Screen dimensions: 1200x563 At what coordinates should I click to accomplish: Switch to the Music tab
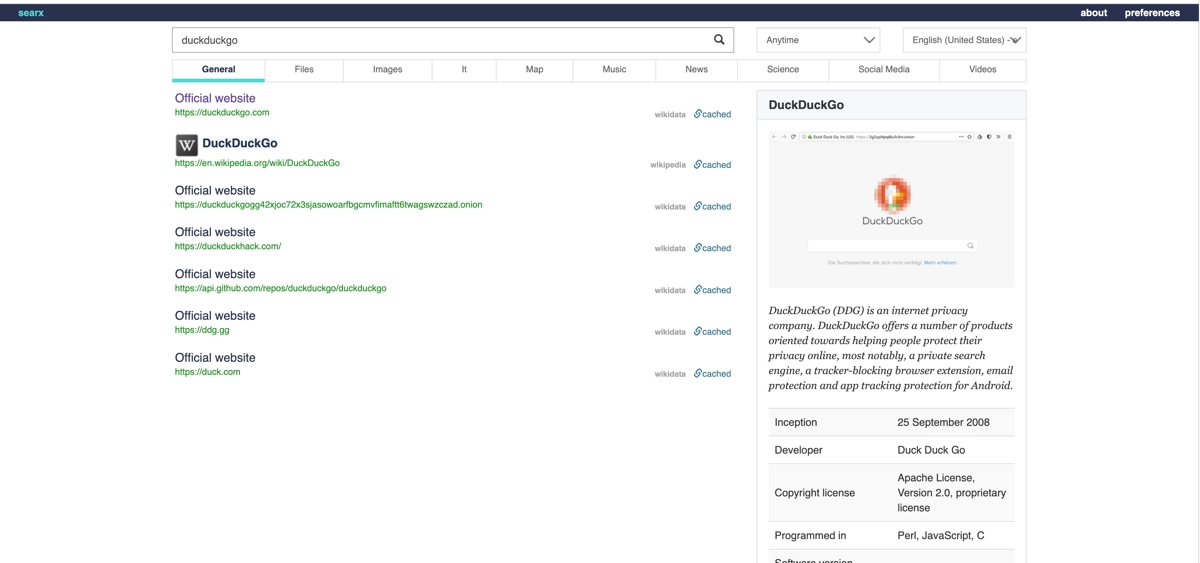click(614, 70)
